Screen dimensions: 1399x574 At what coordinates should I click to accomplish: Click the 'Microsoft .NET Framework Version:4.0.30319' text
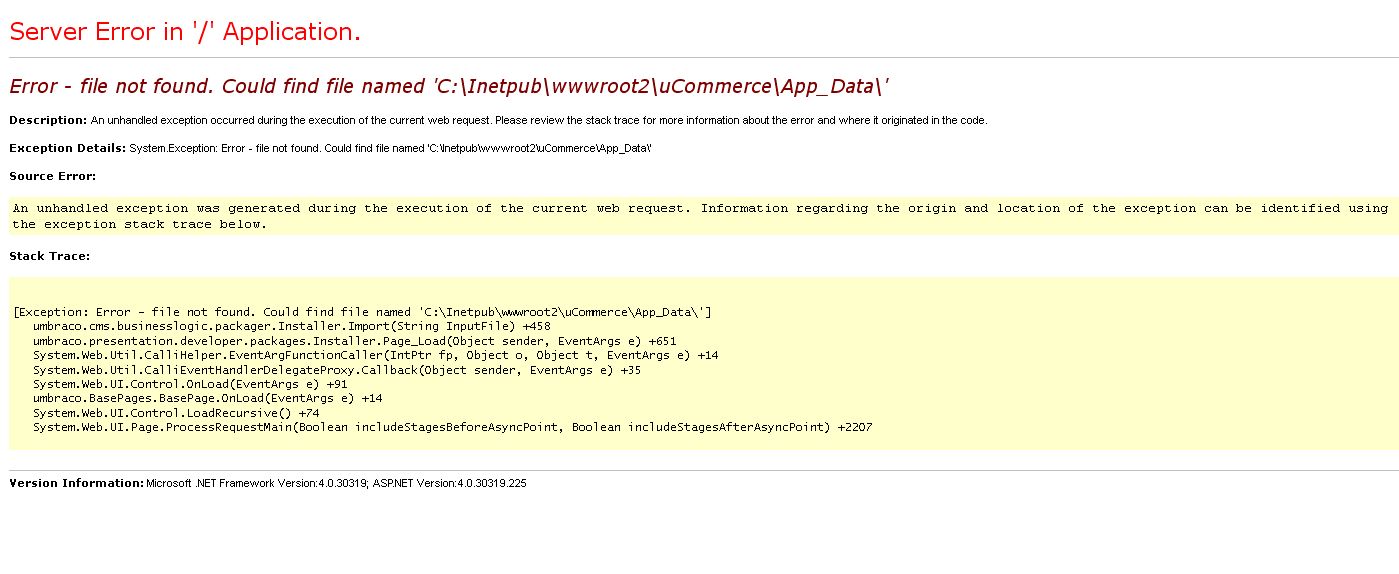click(257, 483)
